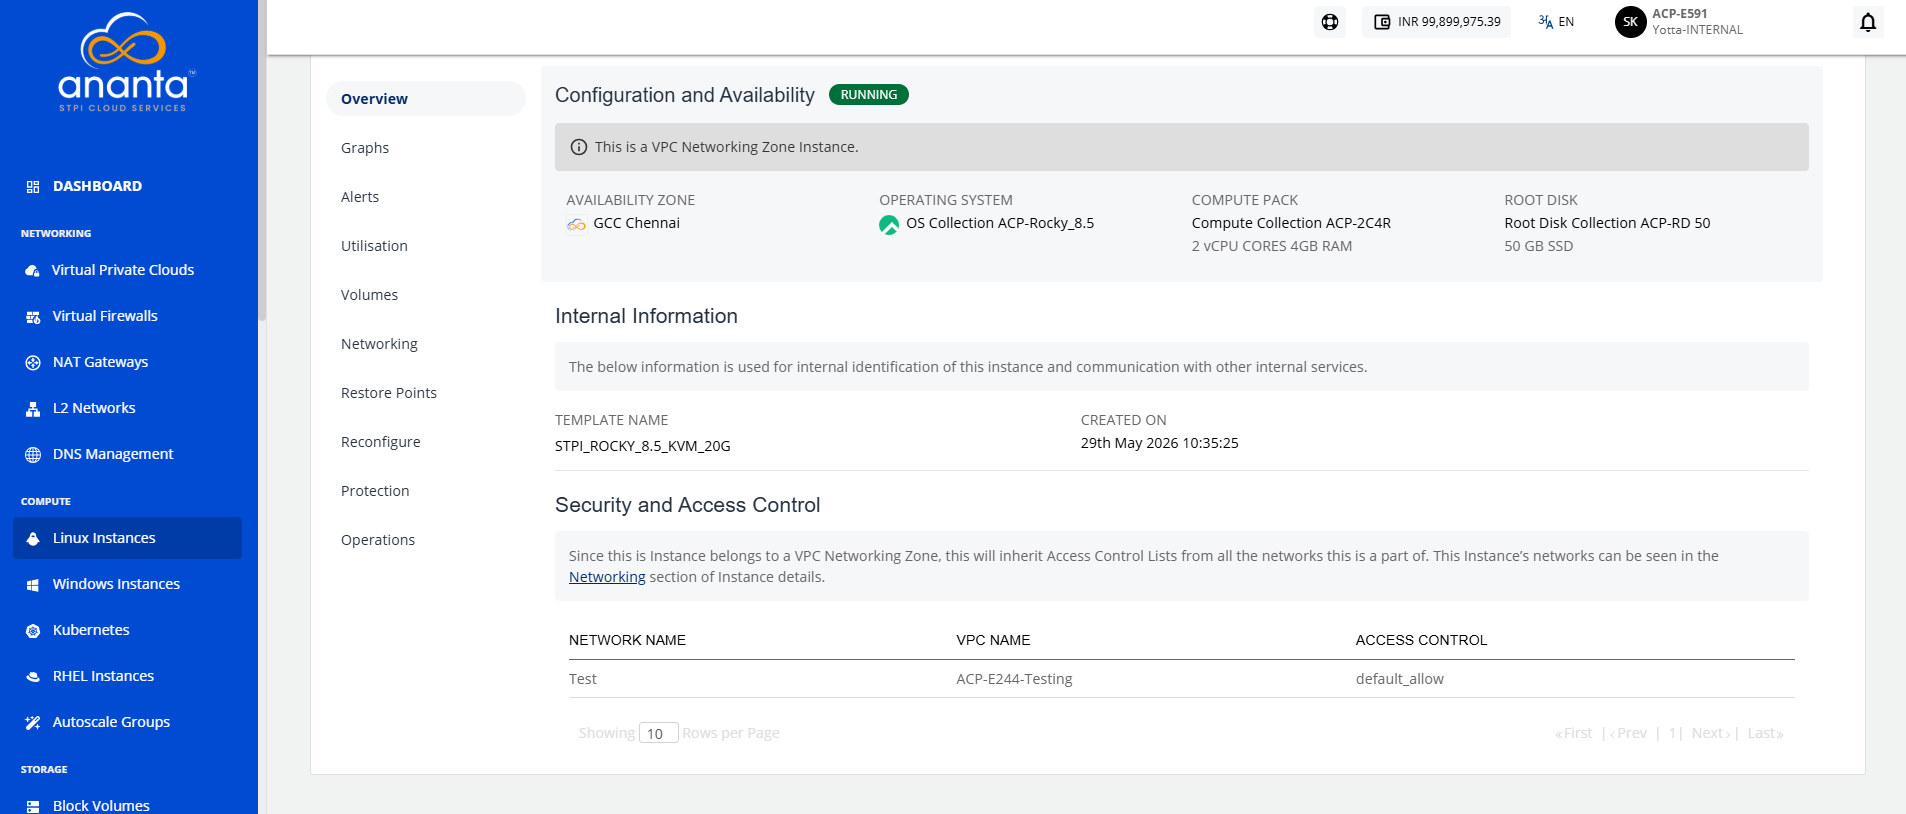Click the SK user avatar
Screen dimensions: 1906x814
pos(1630,22)
